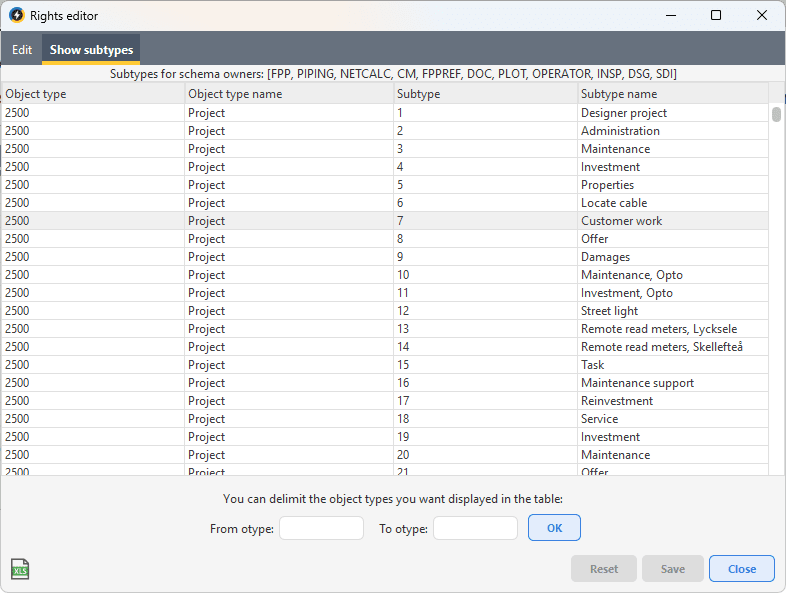Screen dimensions: 786x593
Task: Click the Close button
Action: [741, 569]
